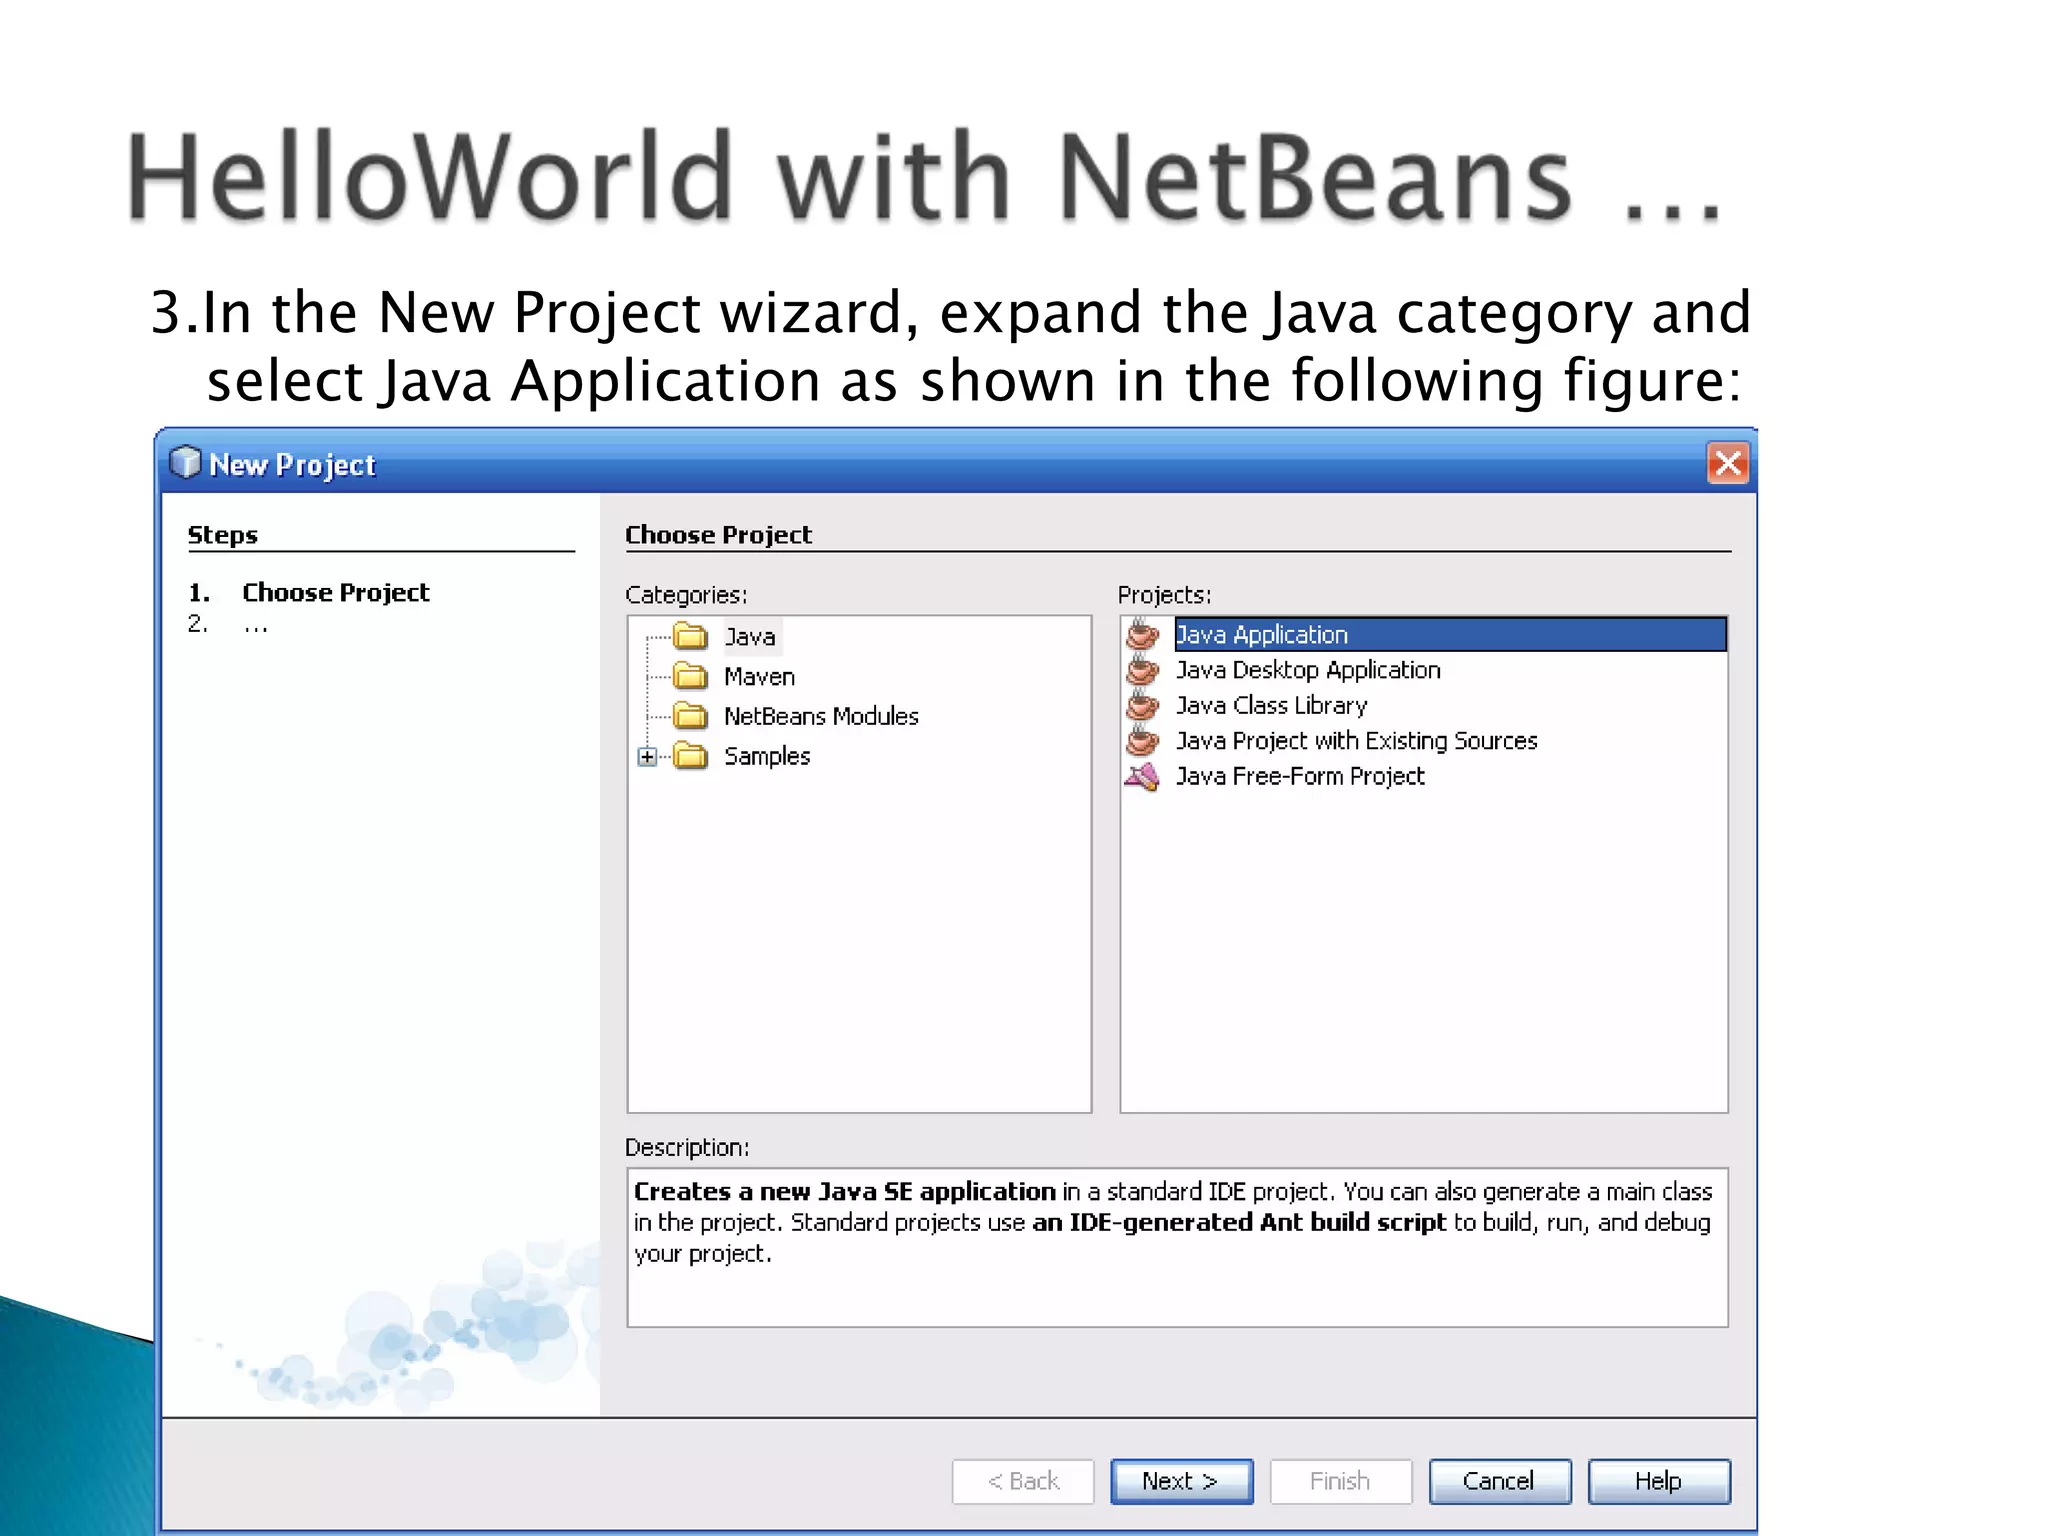Select the NetBeans Modules category
The height and width of the screenshot is (1536, 2048).
[821, 716]
